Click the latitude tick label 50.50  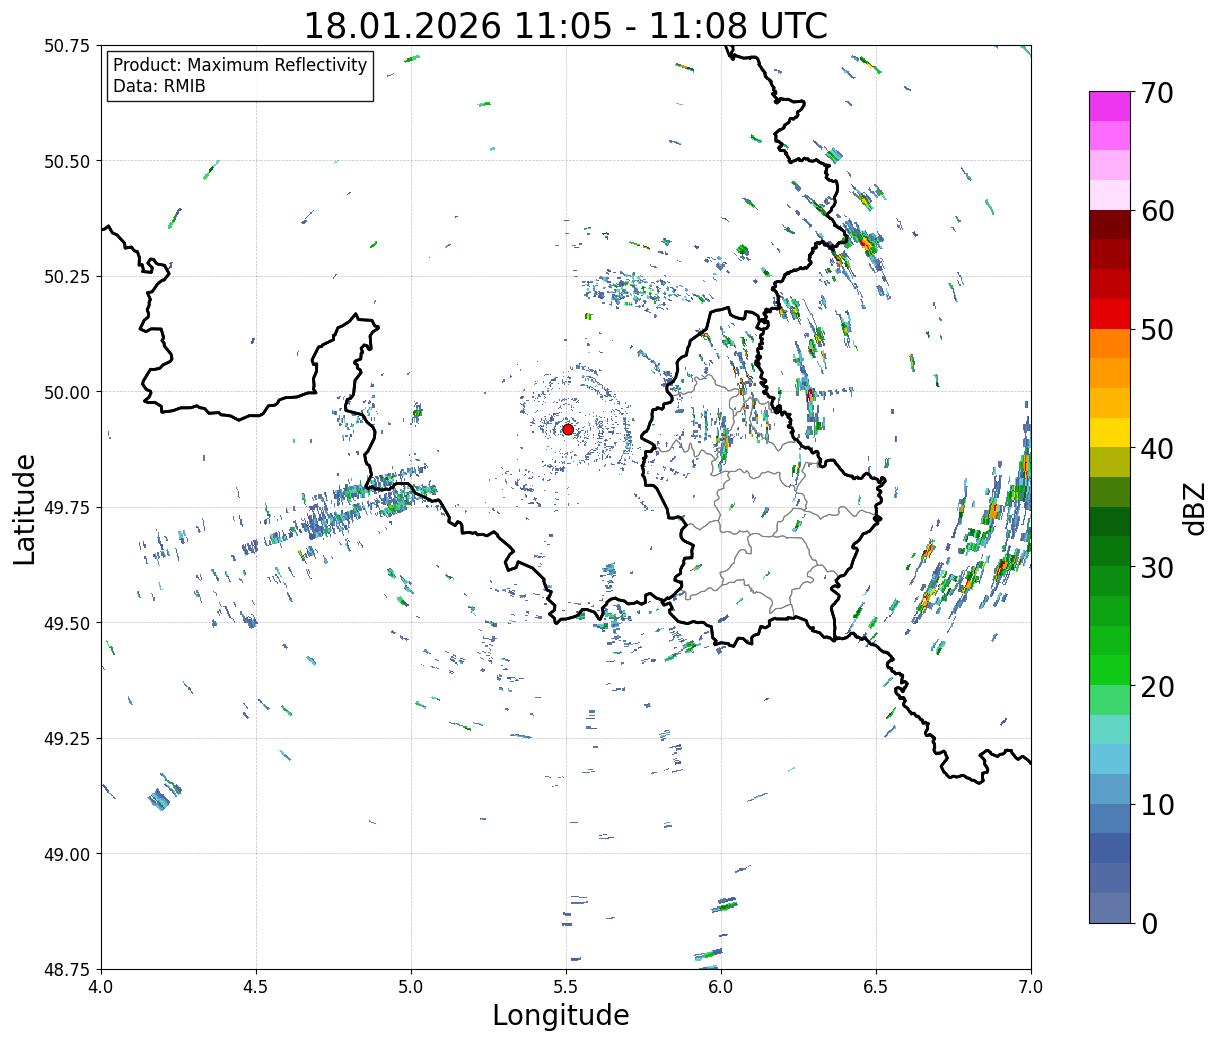[x=67, y=161]
